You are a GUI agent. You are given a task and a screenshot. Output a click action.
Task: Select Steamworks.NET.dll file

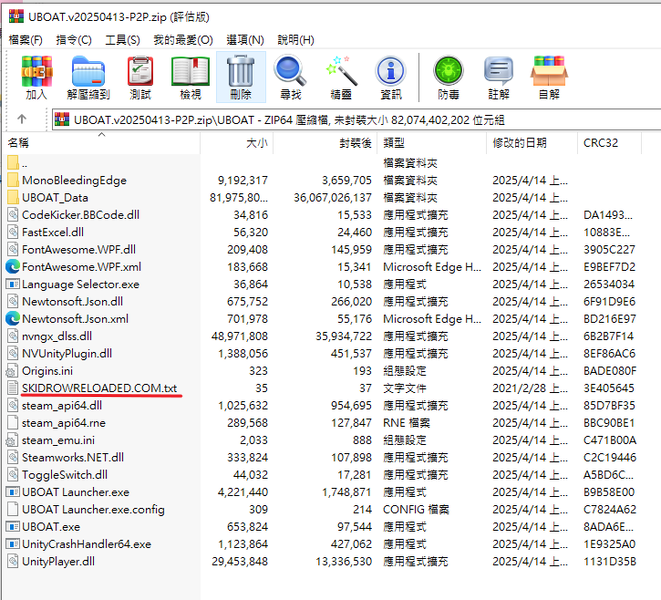[73, 457]
